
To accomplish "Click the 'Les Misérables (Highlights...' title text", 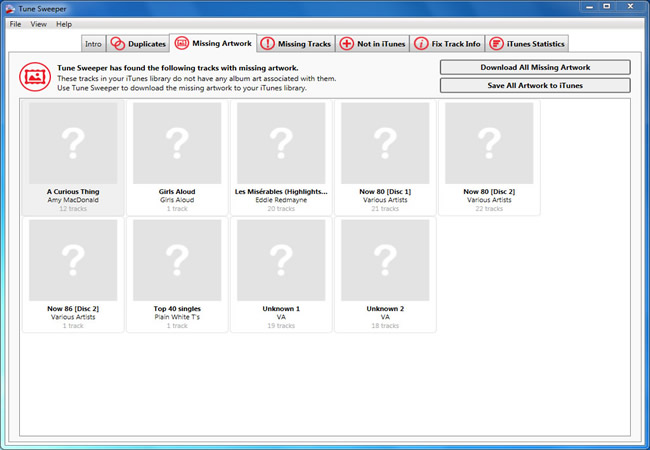I will 281,191.
